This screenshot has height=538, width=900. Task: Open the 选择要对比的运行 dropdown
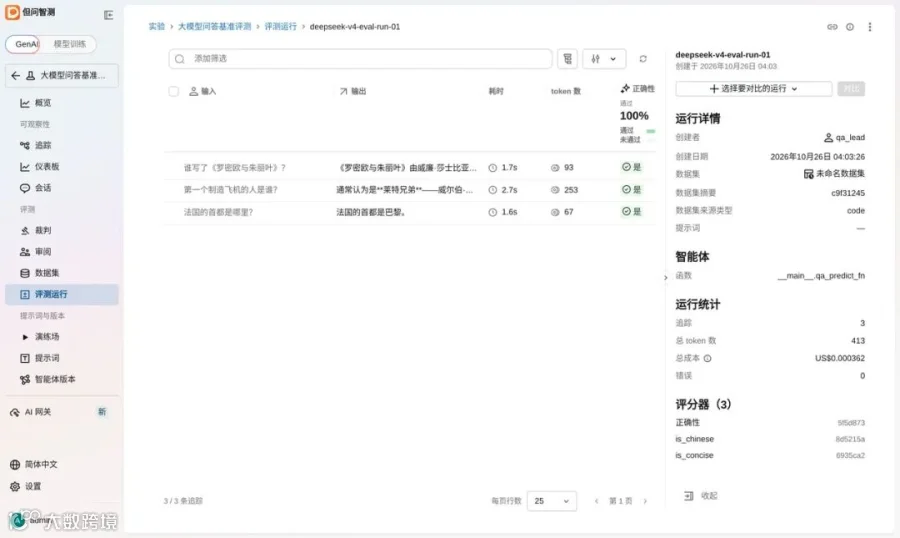pyautogui.click(x=754, y=88)
